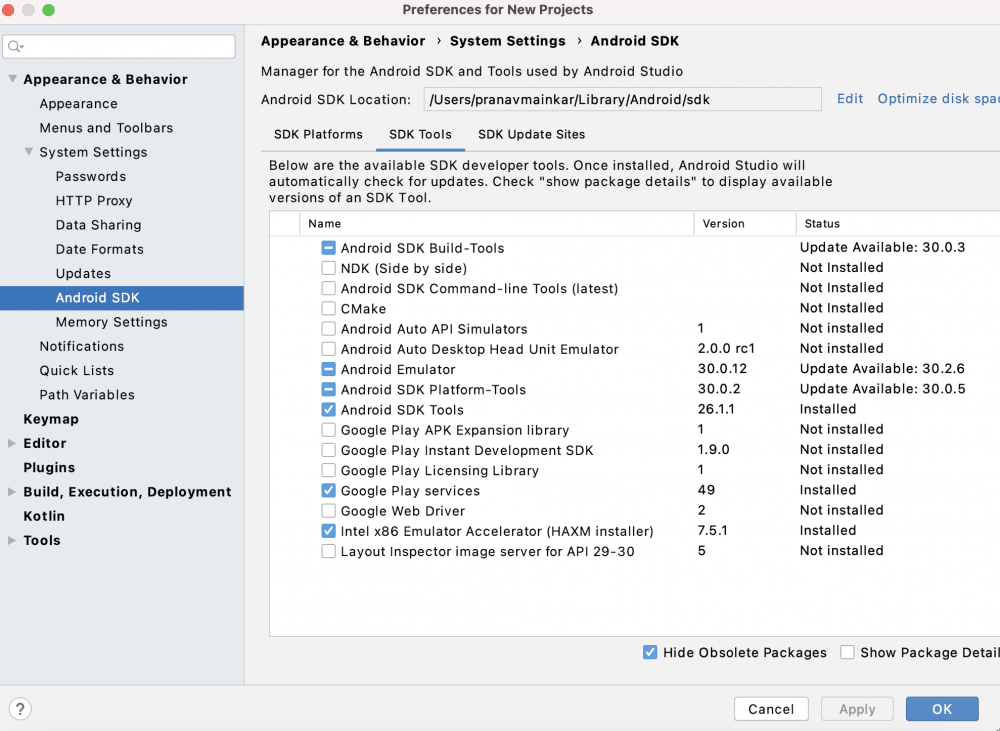Click the search magnifier icon in the sidebar

pos(15,47)
